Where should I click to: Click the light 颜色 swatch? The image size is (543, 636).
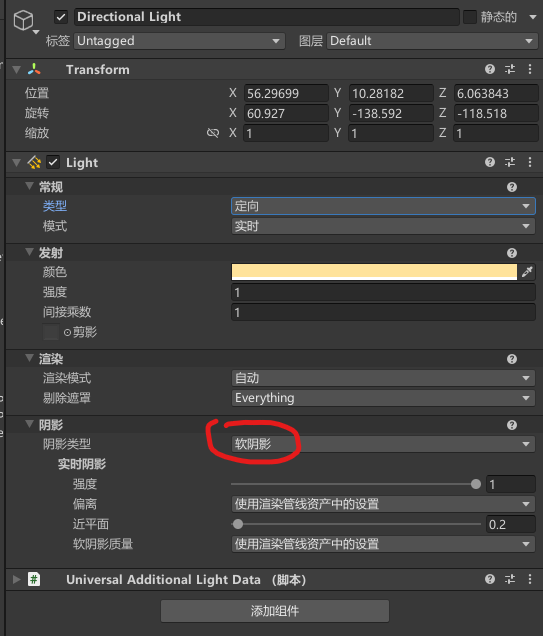(374, 272)
